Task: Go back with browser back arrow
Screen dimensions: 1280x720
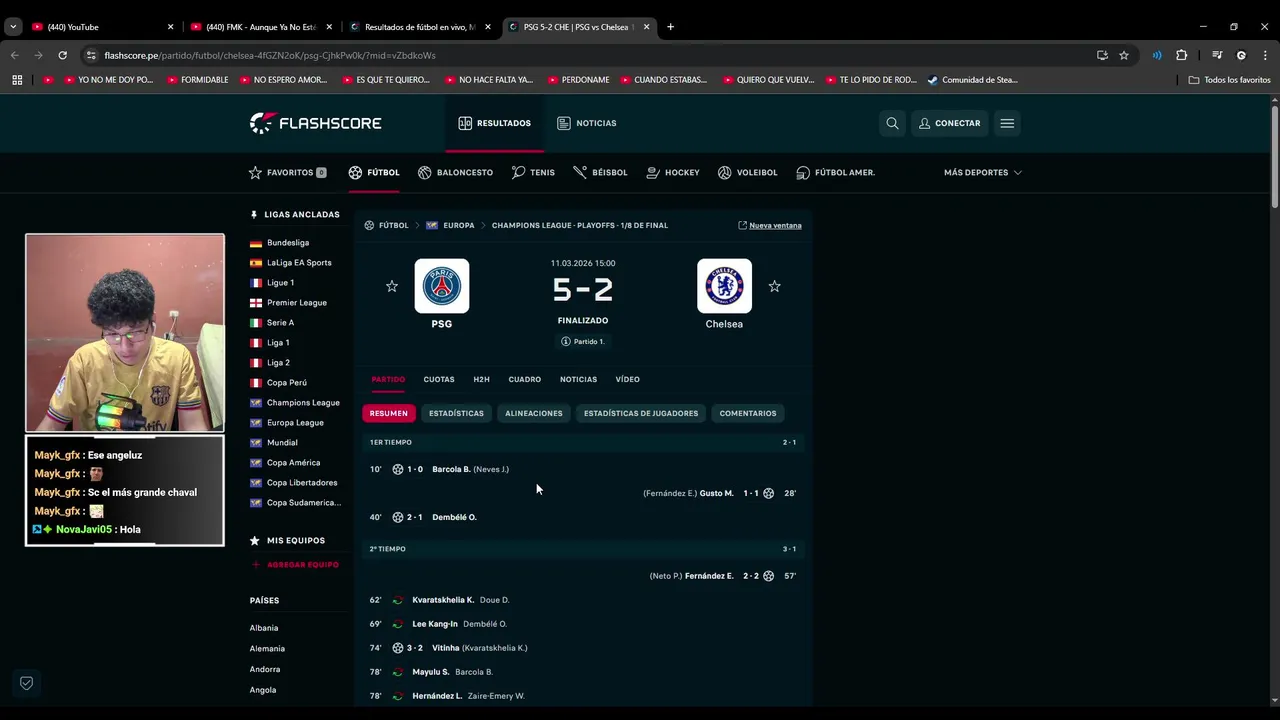Action: click(x=15, y=55)
